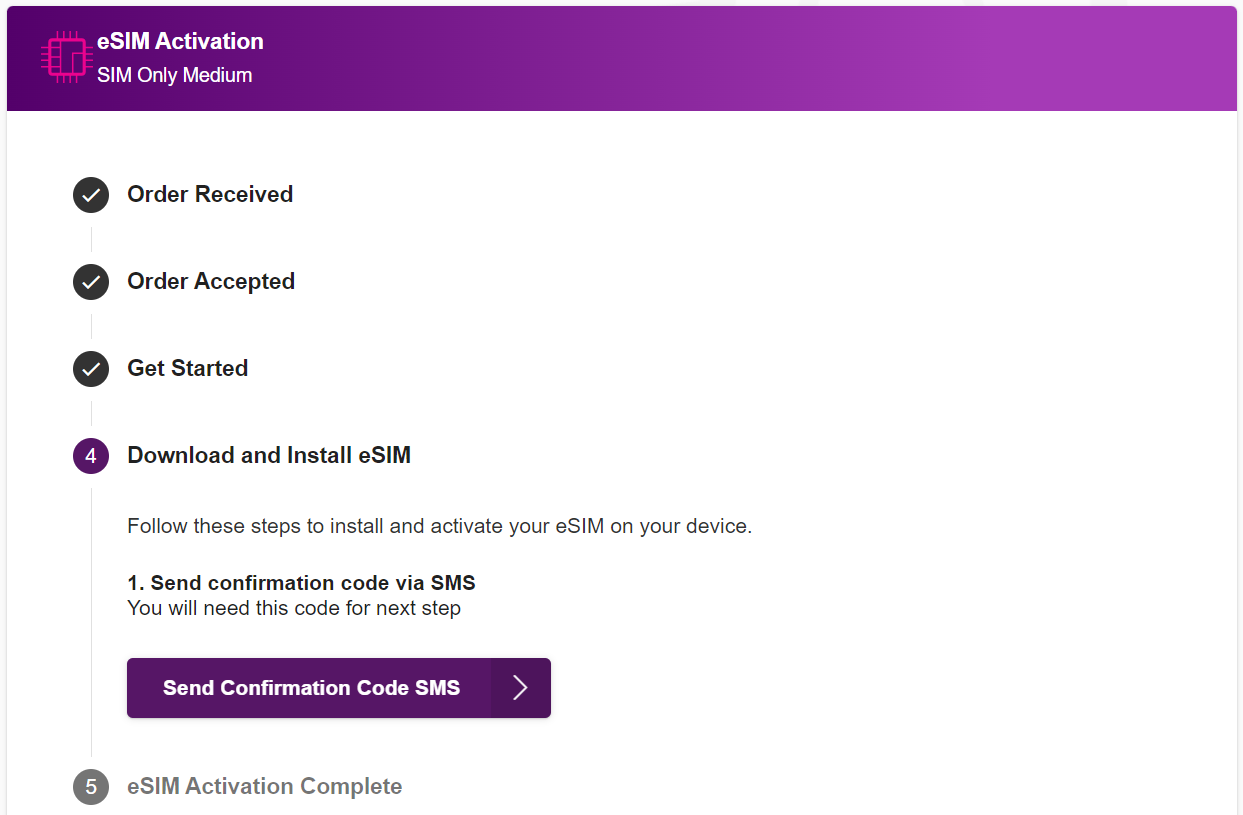The height and width of the screenshot is (815, 1243).
Task: Expand the eSIM Activation Complete step
Action: click(265, 787)
